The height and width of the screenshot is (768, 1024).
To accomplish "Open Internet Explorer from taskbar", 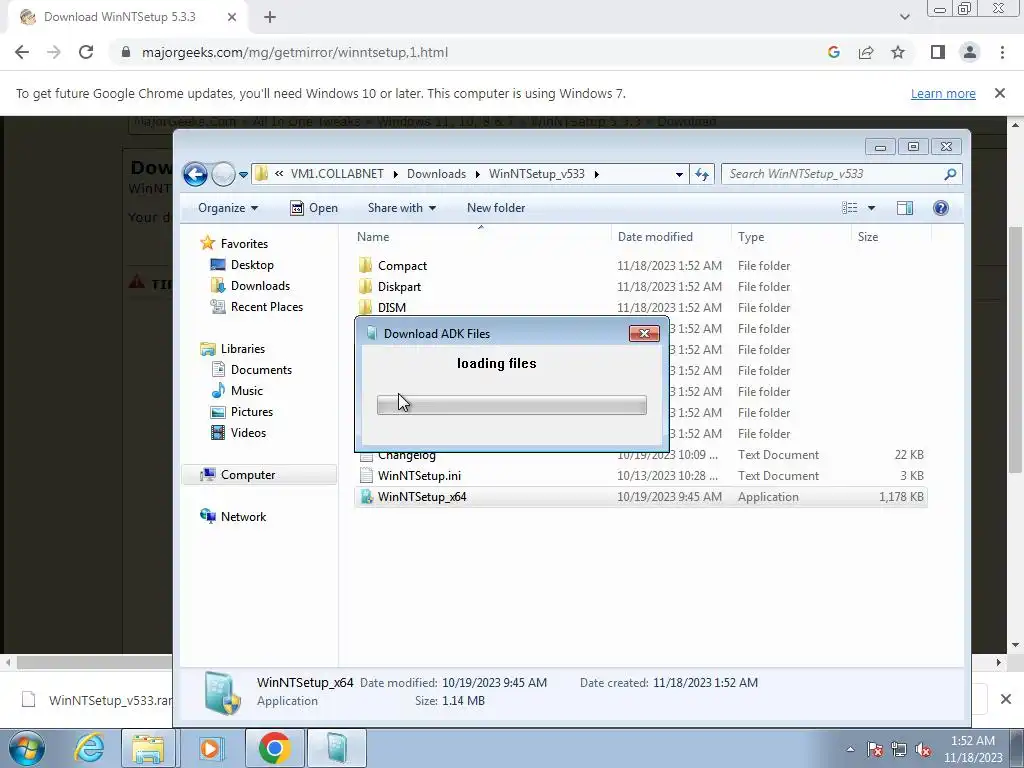I will tap(88, 748).
